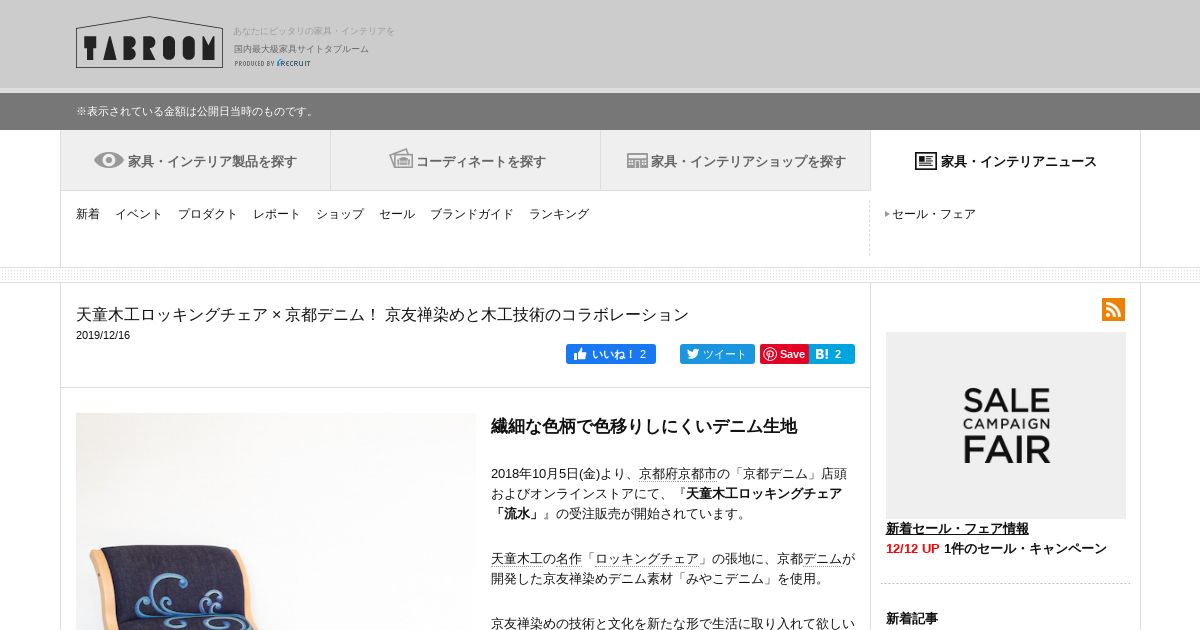1200x630 pixels.
Task: Click the rocking chair article photo
Action: tap(276, 521)
